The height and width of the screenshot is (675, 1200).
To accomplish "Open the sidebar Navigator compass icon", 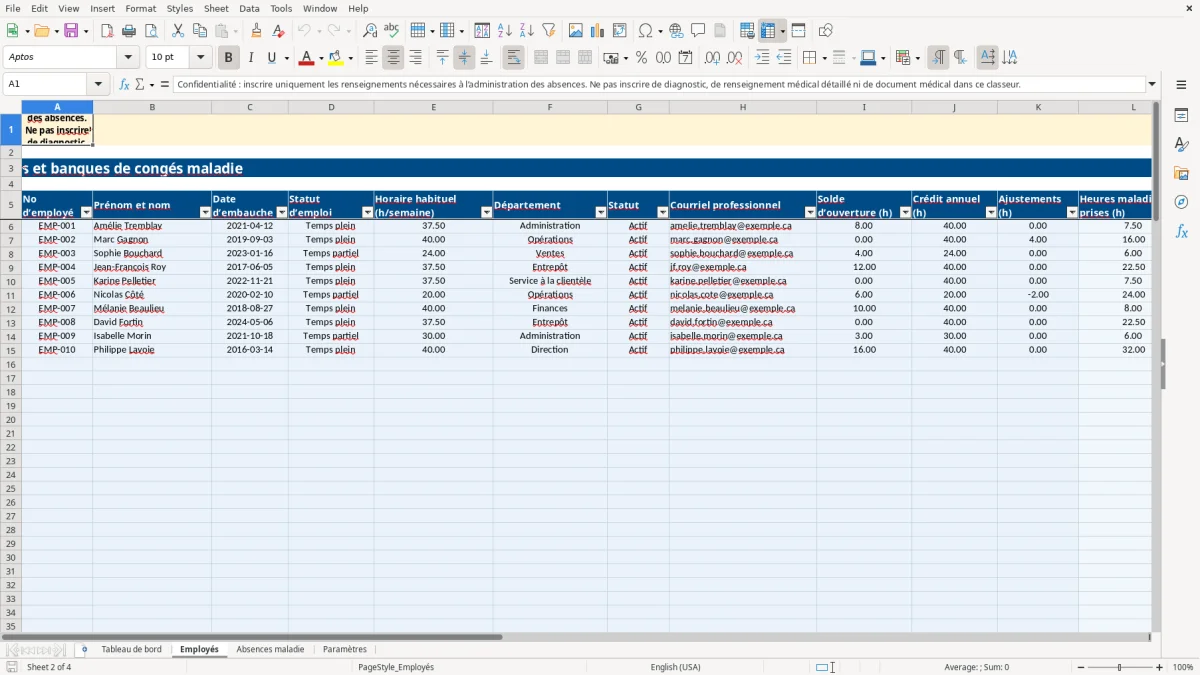I will pyautogui.click(x=1181, y=202).
